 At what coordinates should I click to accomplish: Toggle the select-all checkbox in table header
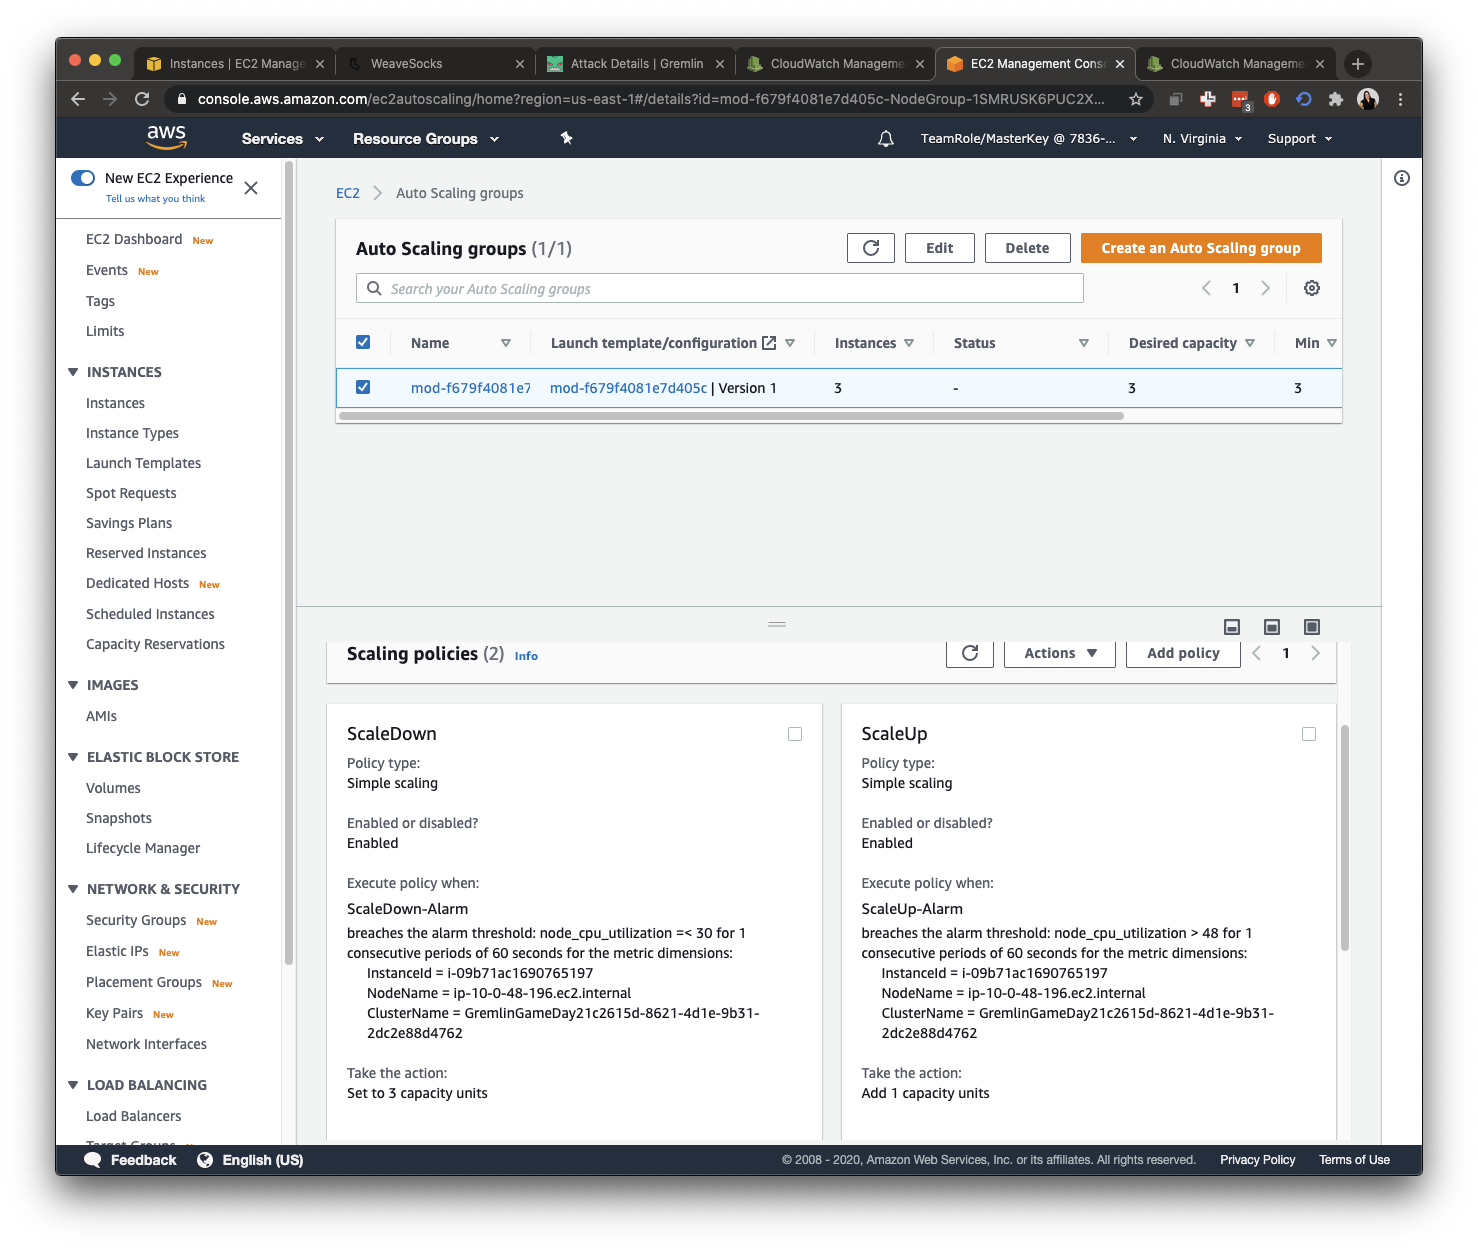[363, 342]
